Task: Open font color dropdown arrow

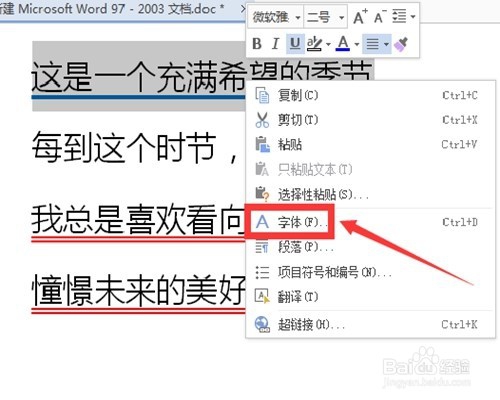Action: (x=356, y=44)
